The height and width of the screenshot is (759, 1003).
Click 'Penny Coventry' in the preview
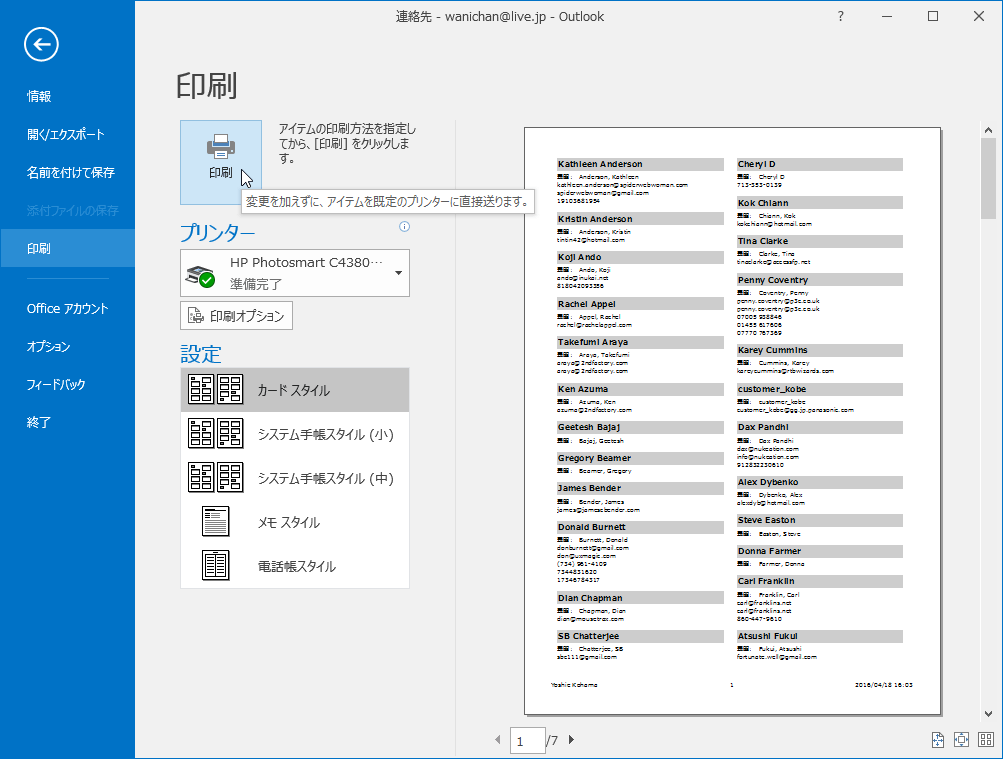pyautogui.click(x=773, y=280)
